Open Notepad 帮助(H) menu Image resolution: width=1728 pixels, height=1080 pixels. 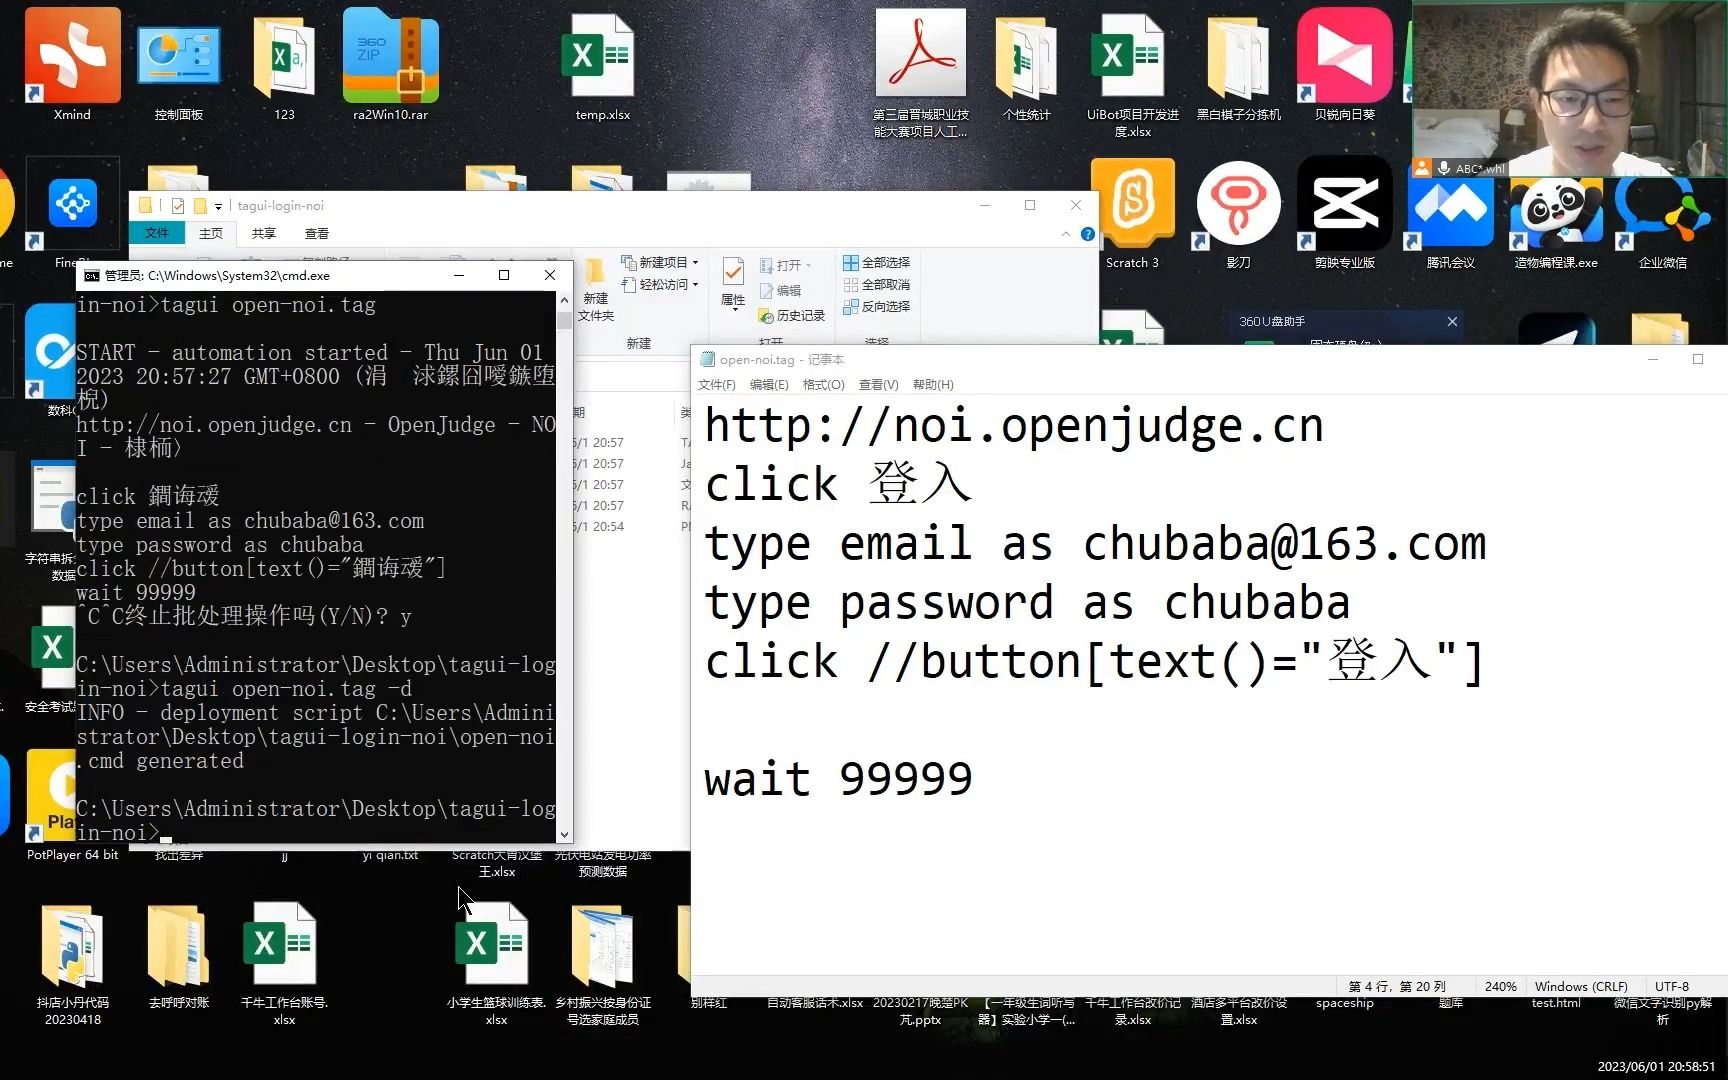933,385
